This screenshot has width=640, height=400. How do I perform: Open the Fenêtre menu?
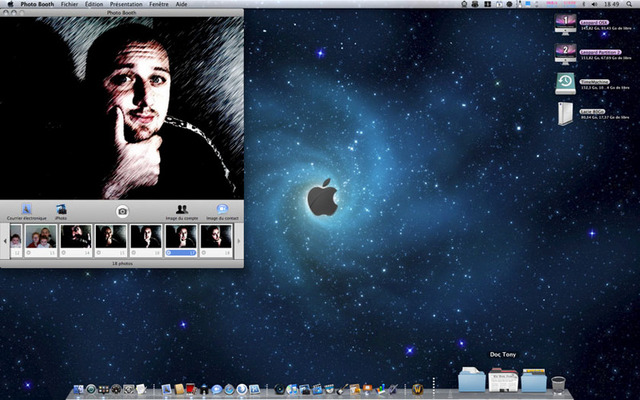159,4
